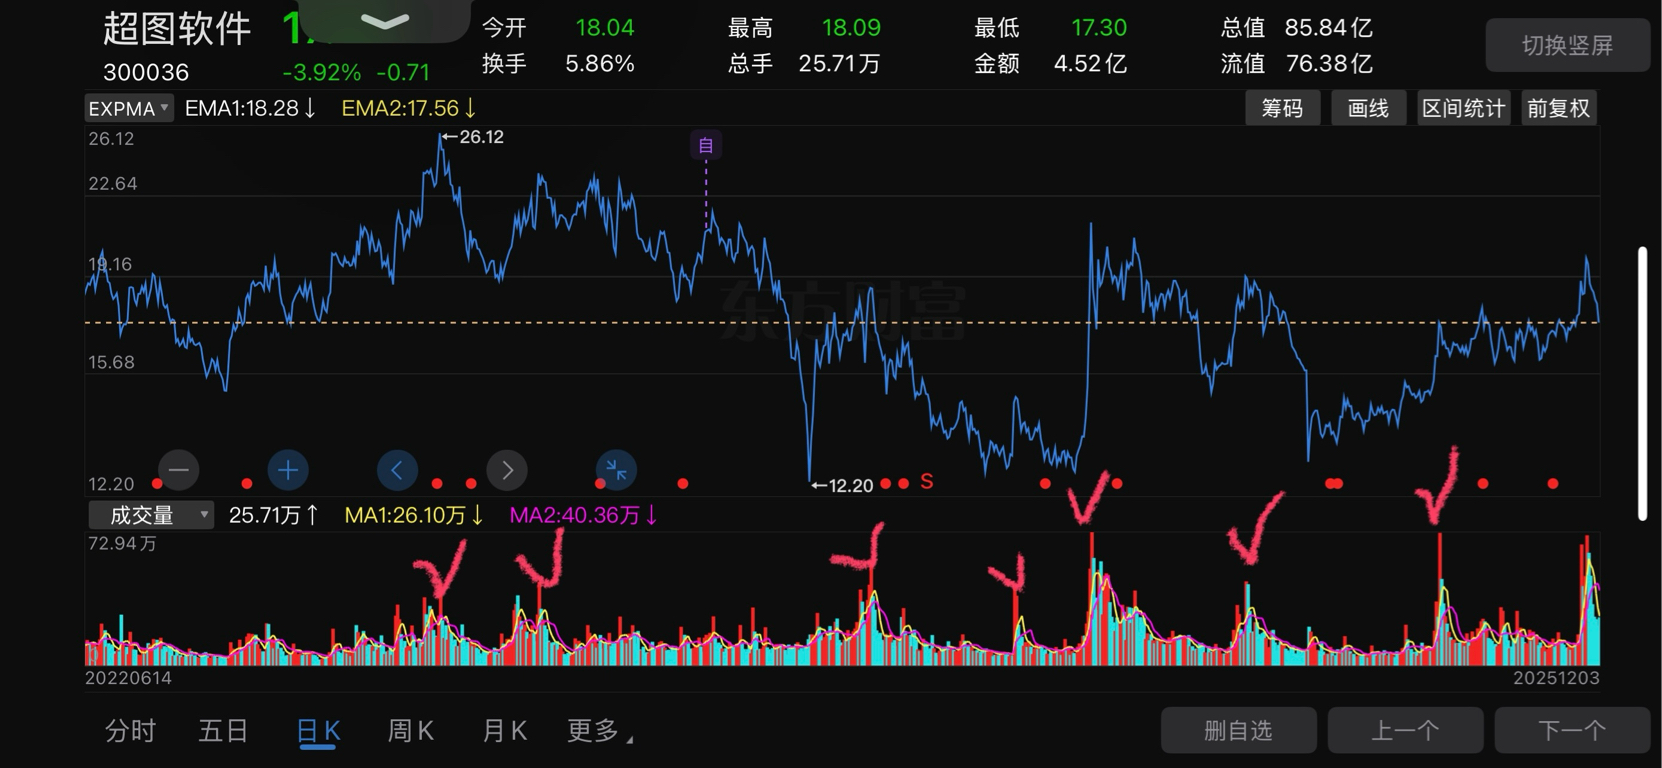
Task: Tap start date 20220614 label
Action: 128,678
